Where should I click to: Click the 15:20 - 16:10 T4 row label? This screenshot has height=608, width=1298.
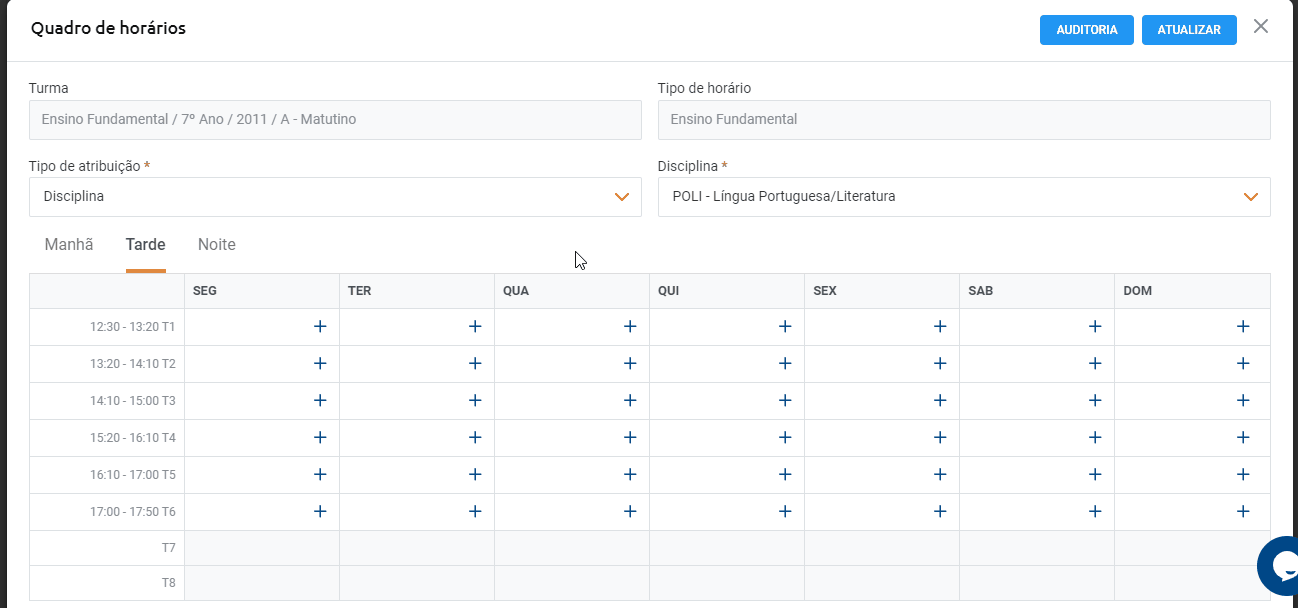tap(132, 438)
